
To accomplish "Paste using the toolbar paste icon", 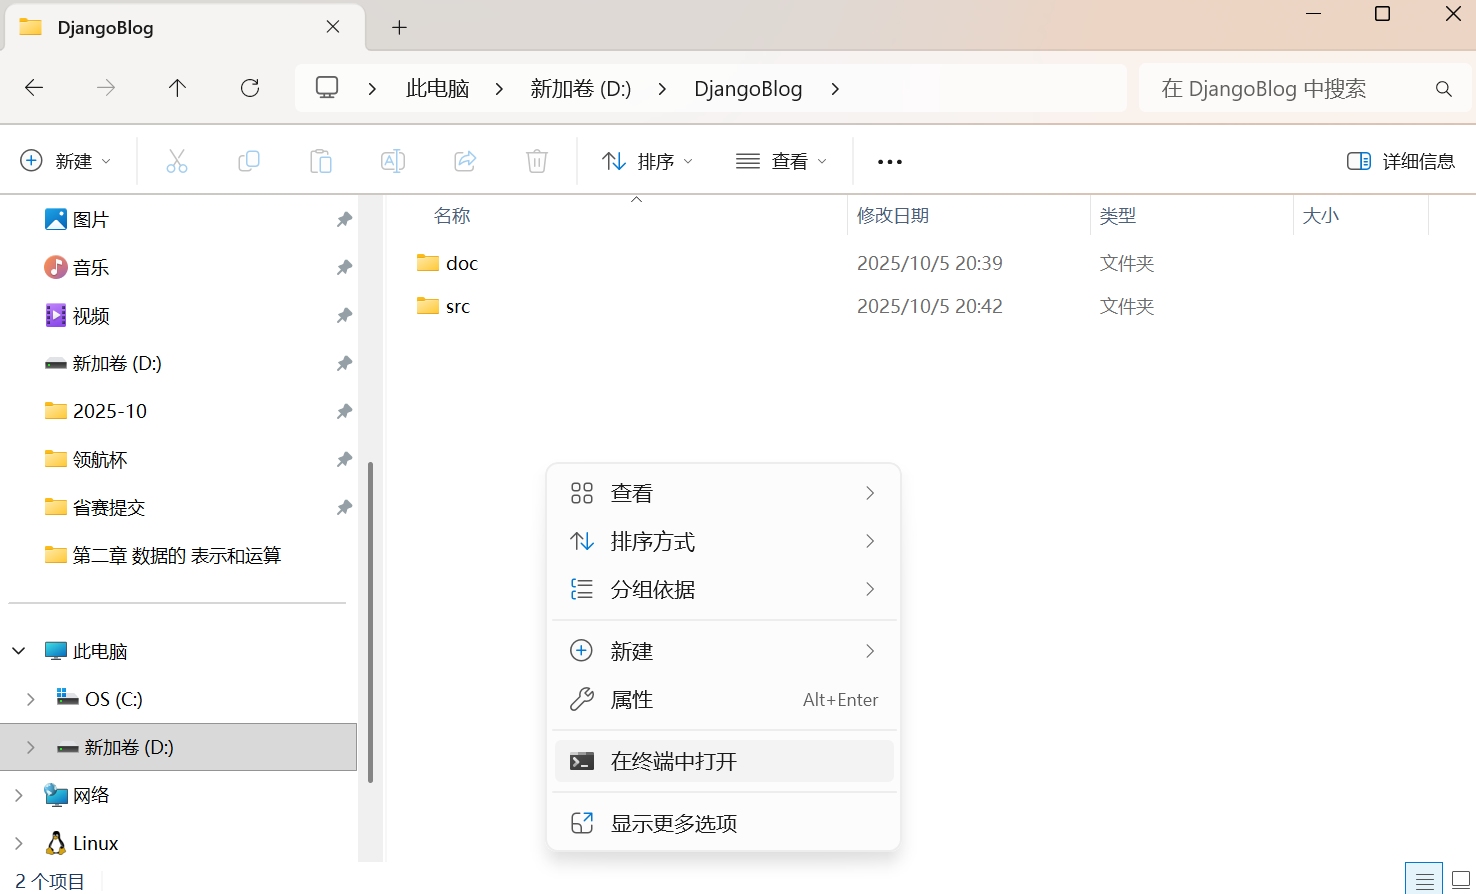I will [x=321, y=160].
